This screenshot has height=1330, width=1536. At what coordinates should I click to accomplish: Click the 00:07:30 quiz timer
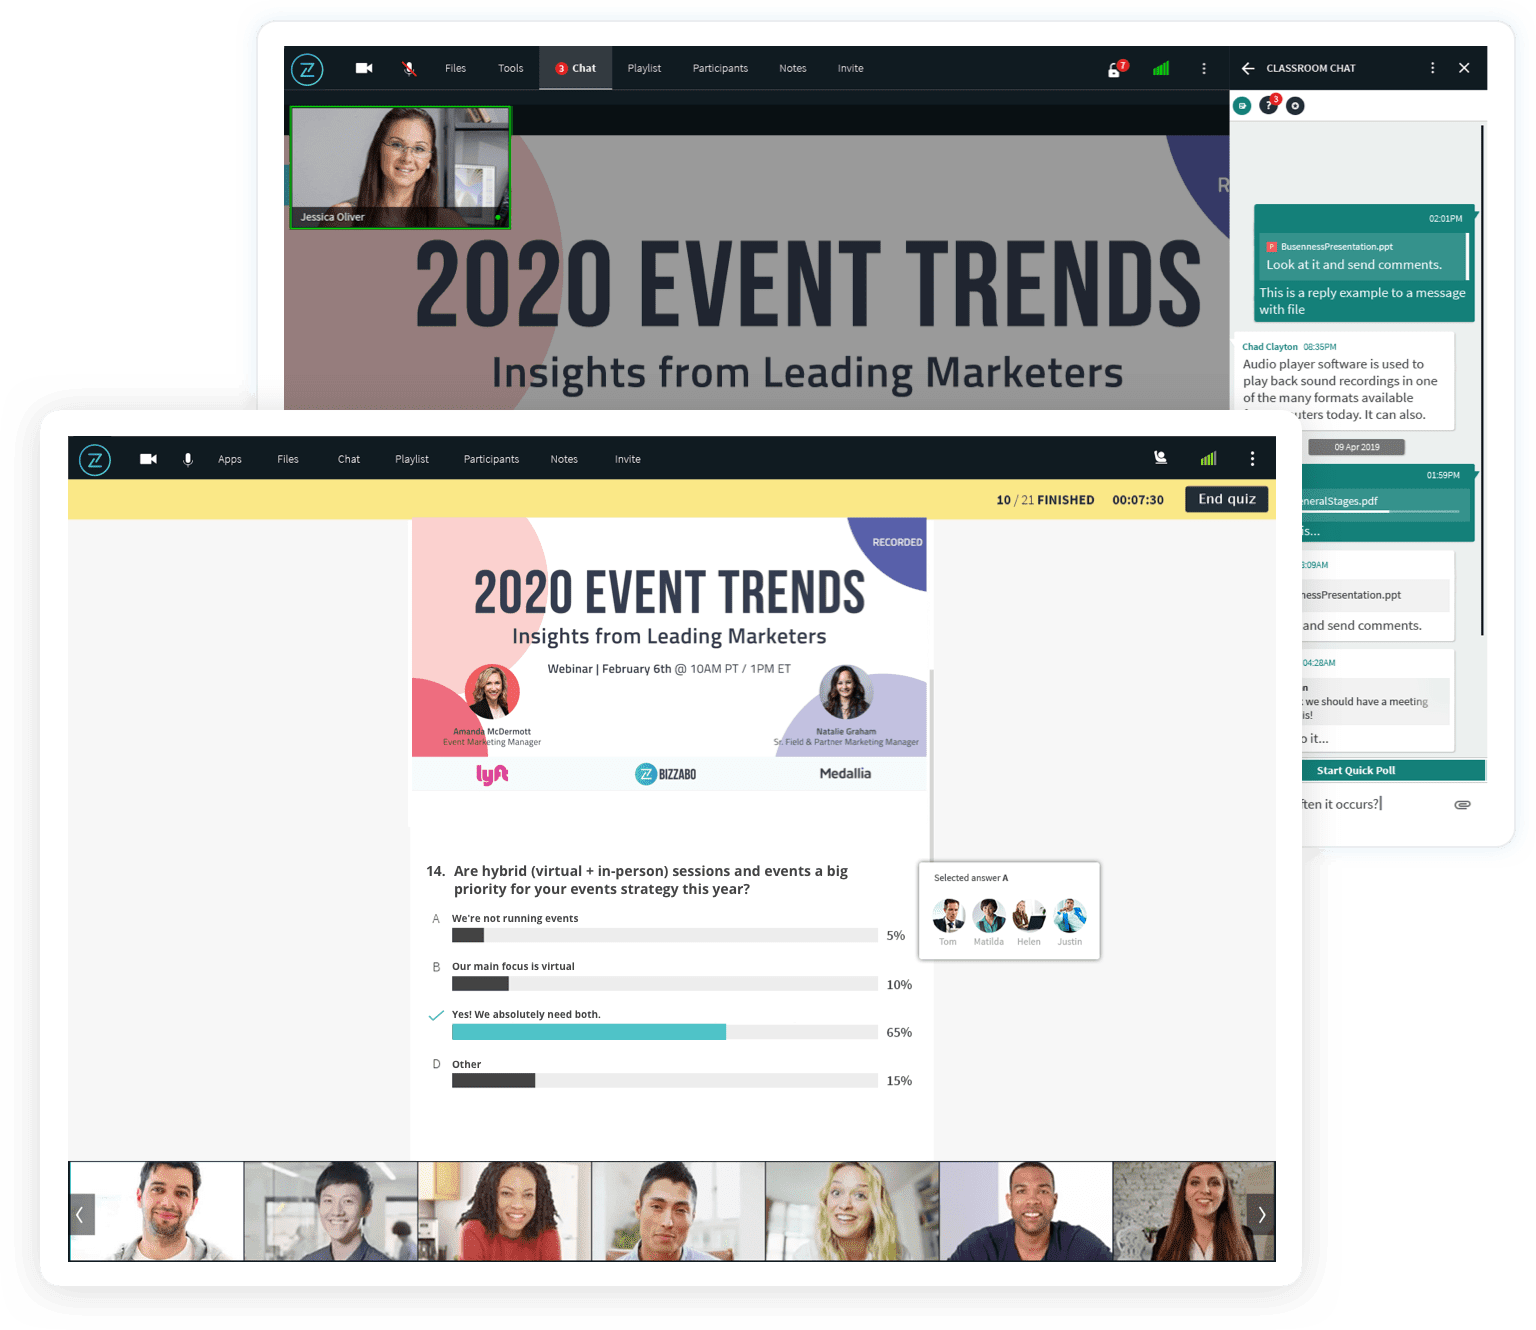click(1138, 500)
